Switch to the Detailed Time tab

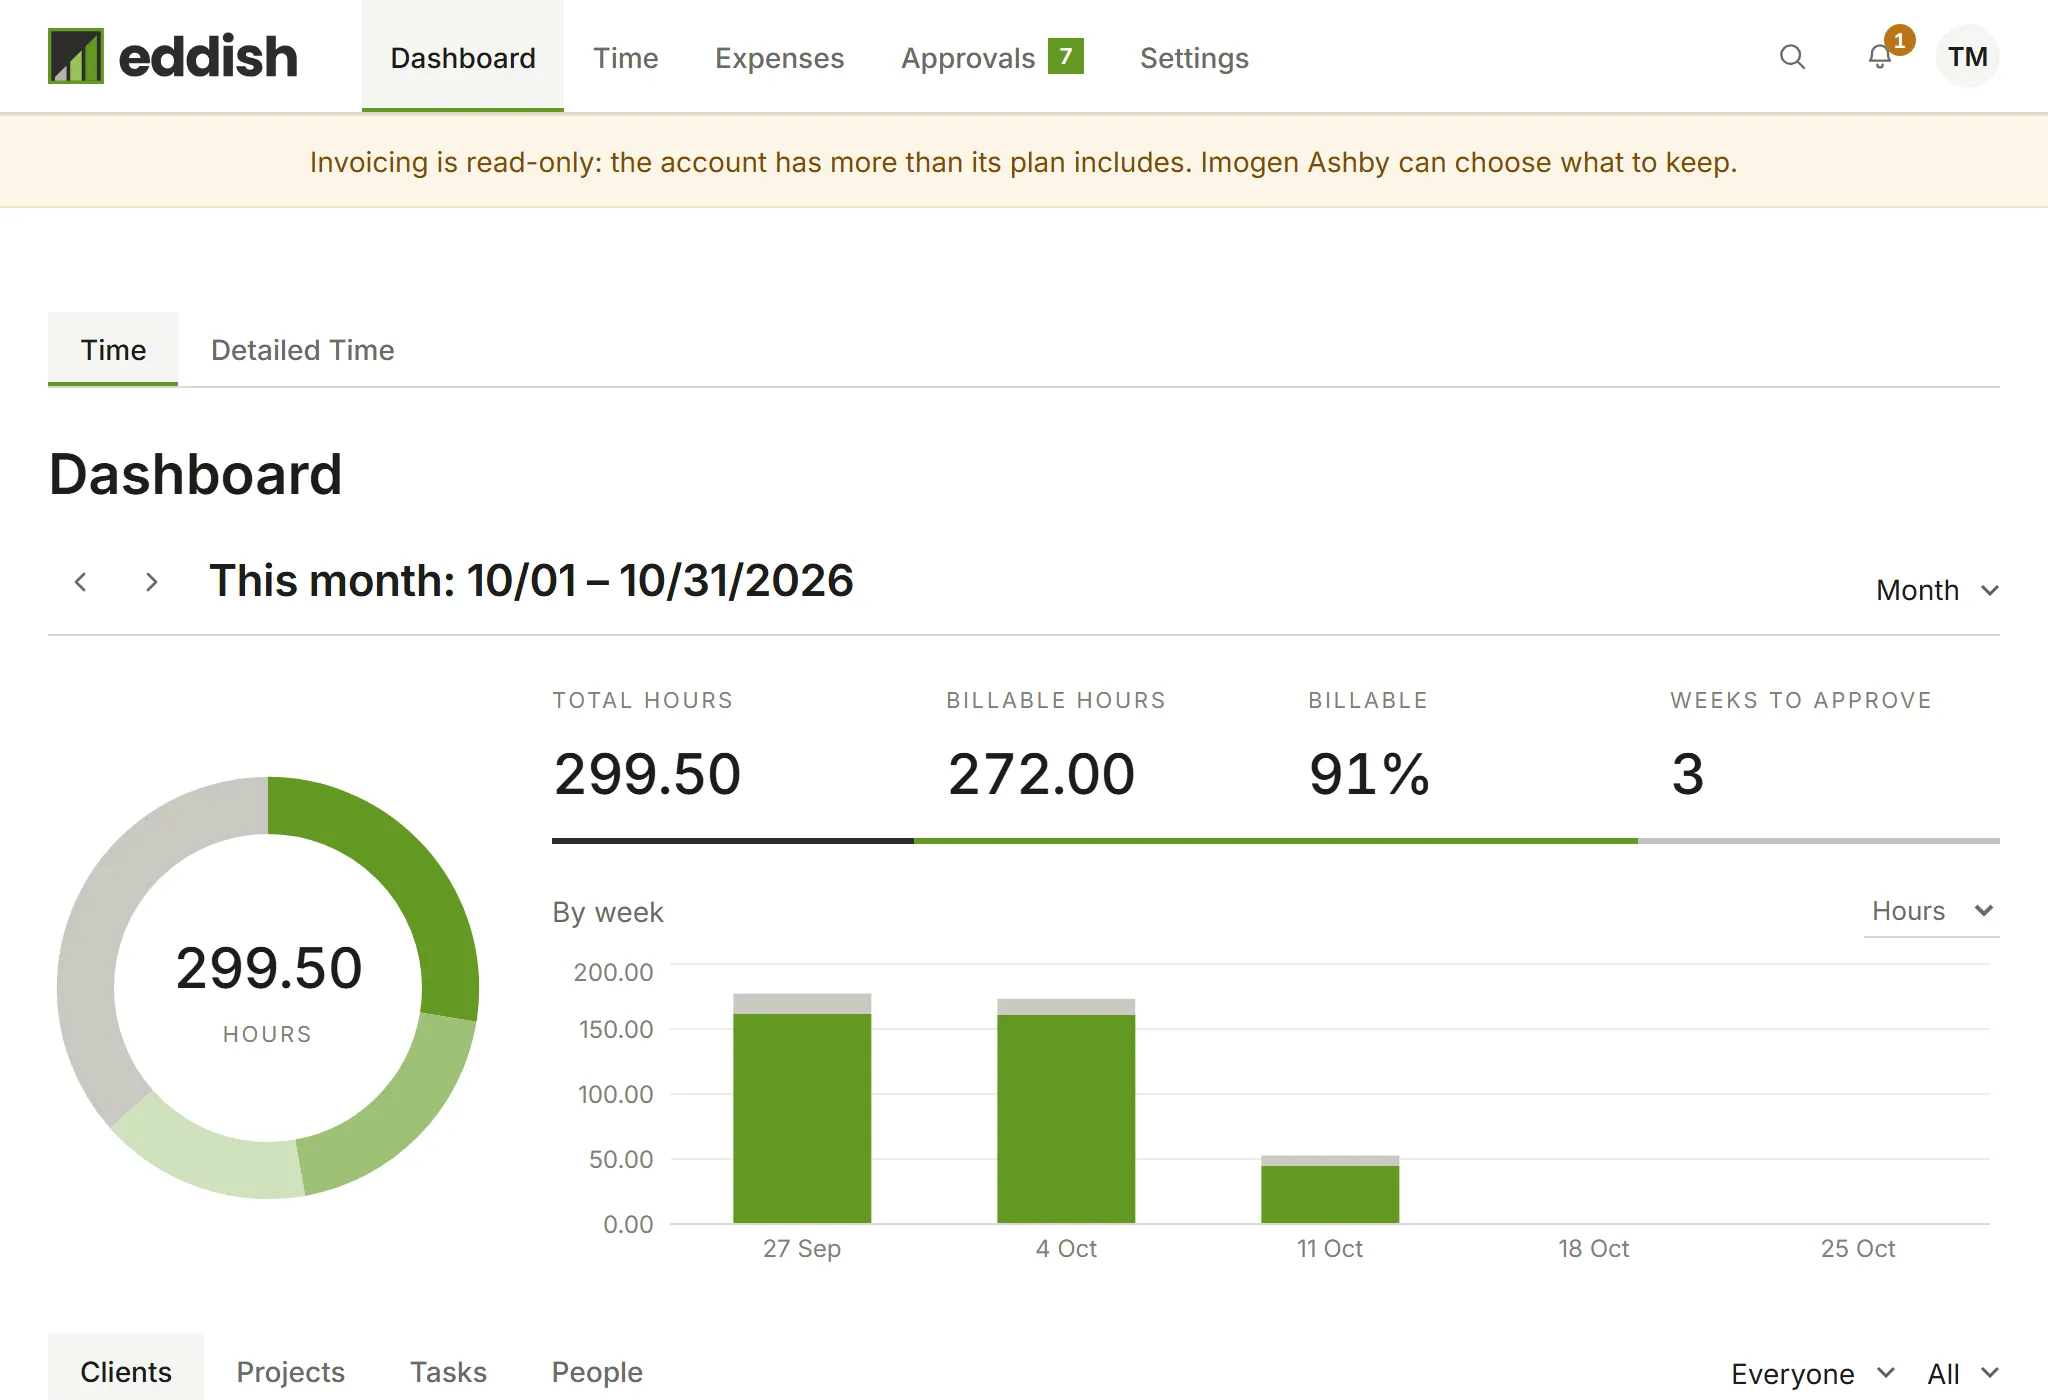coord(302,350)
